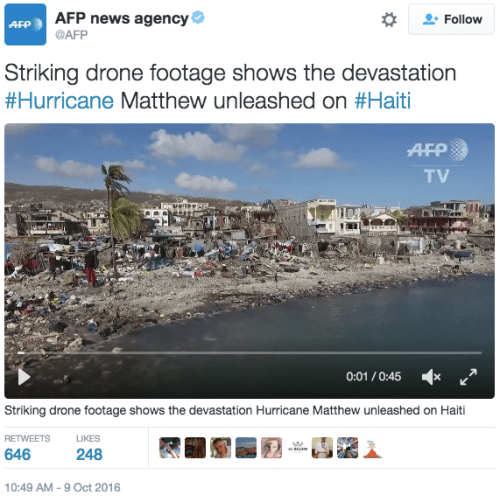This screenshot has height=502, width=500.
Task: Open the volcano avatar of last liker
Action: [373, 448]
